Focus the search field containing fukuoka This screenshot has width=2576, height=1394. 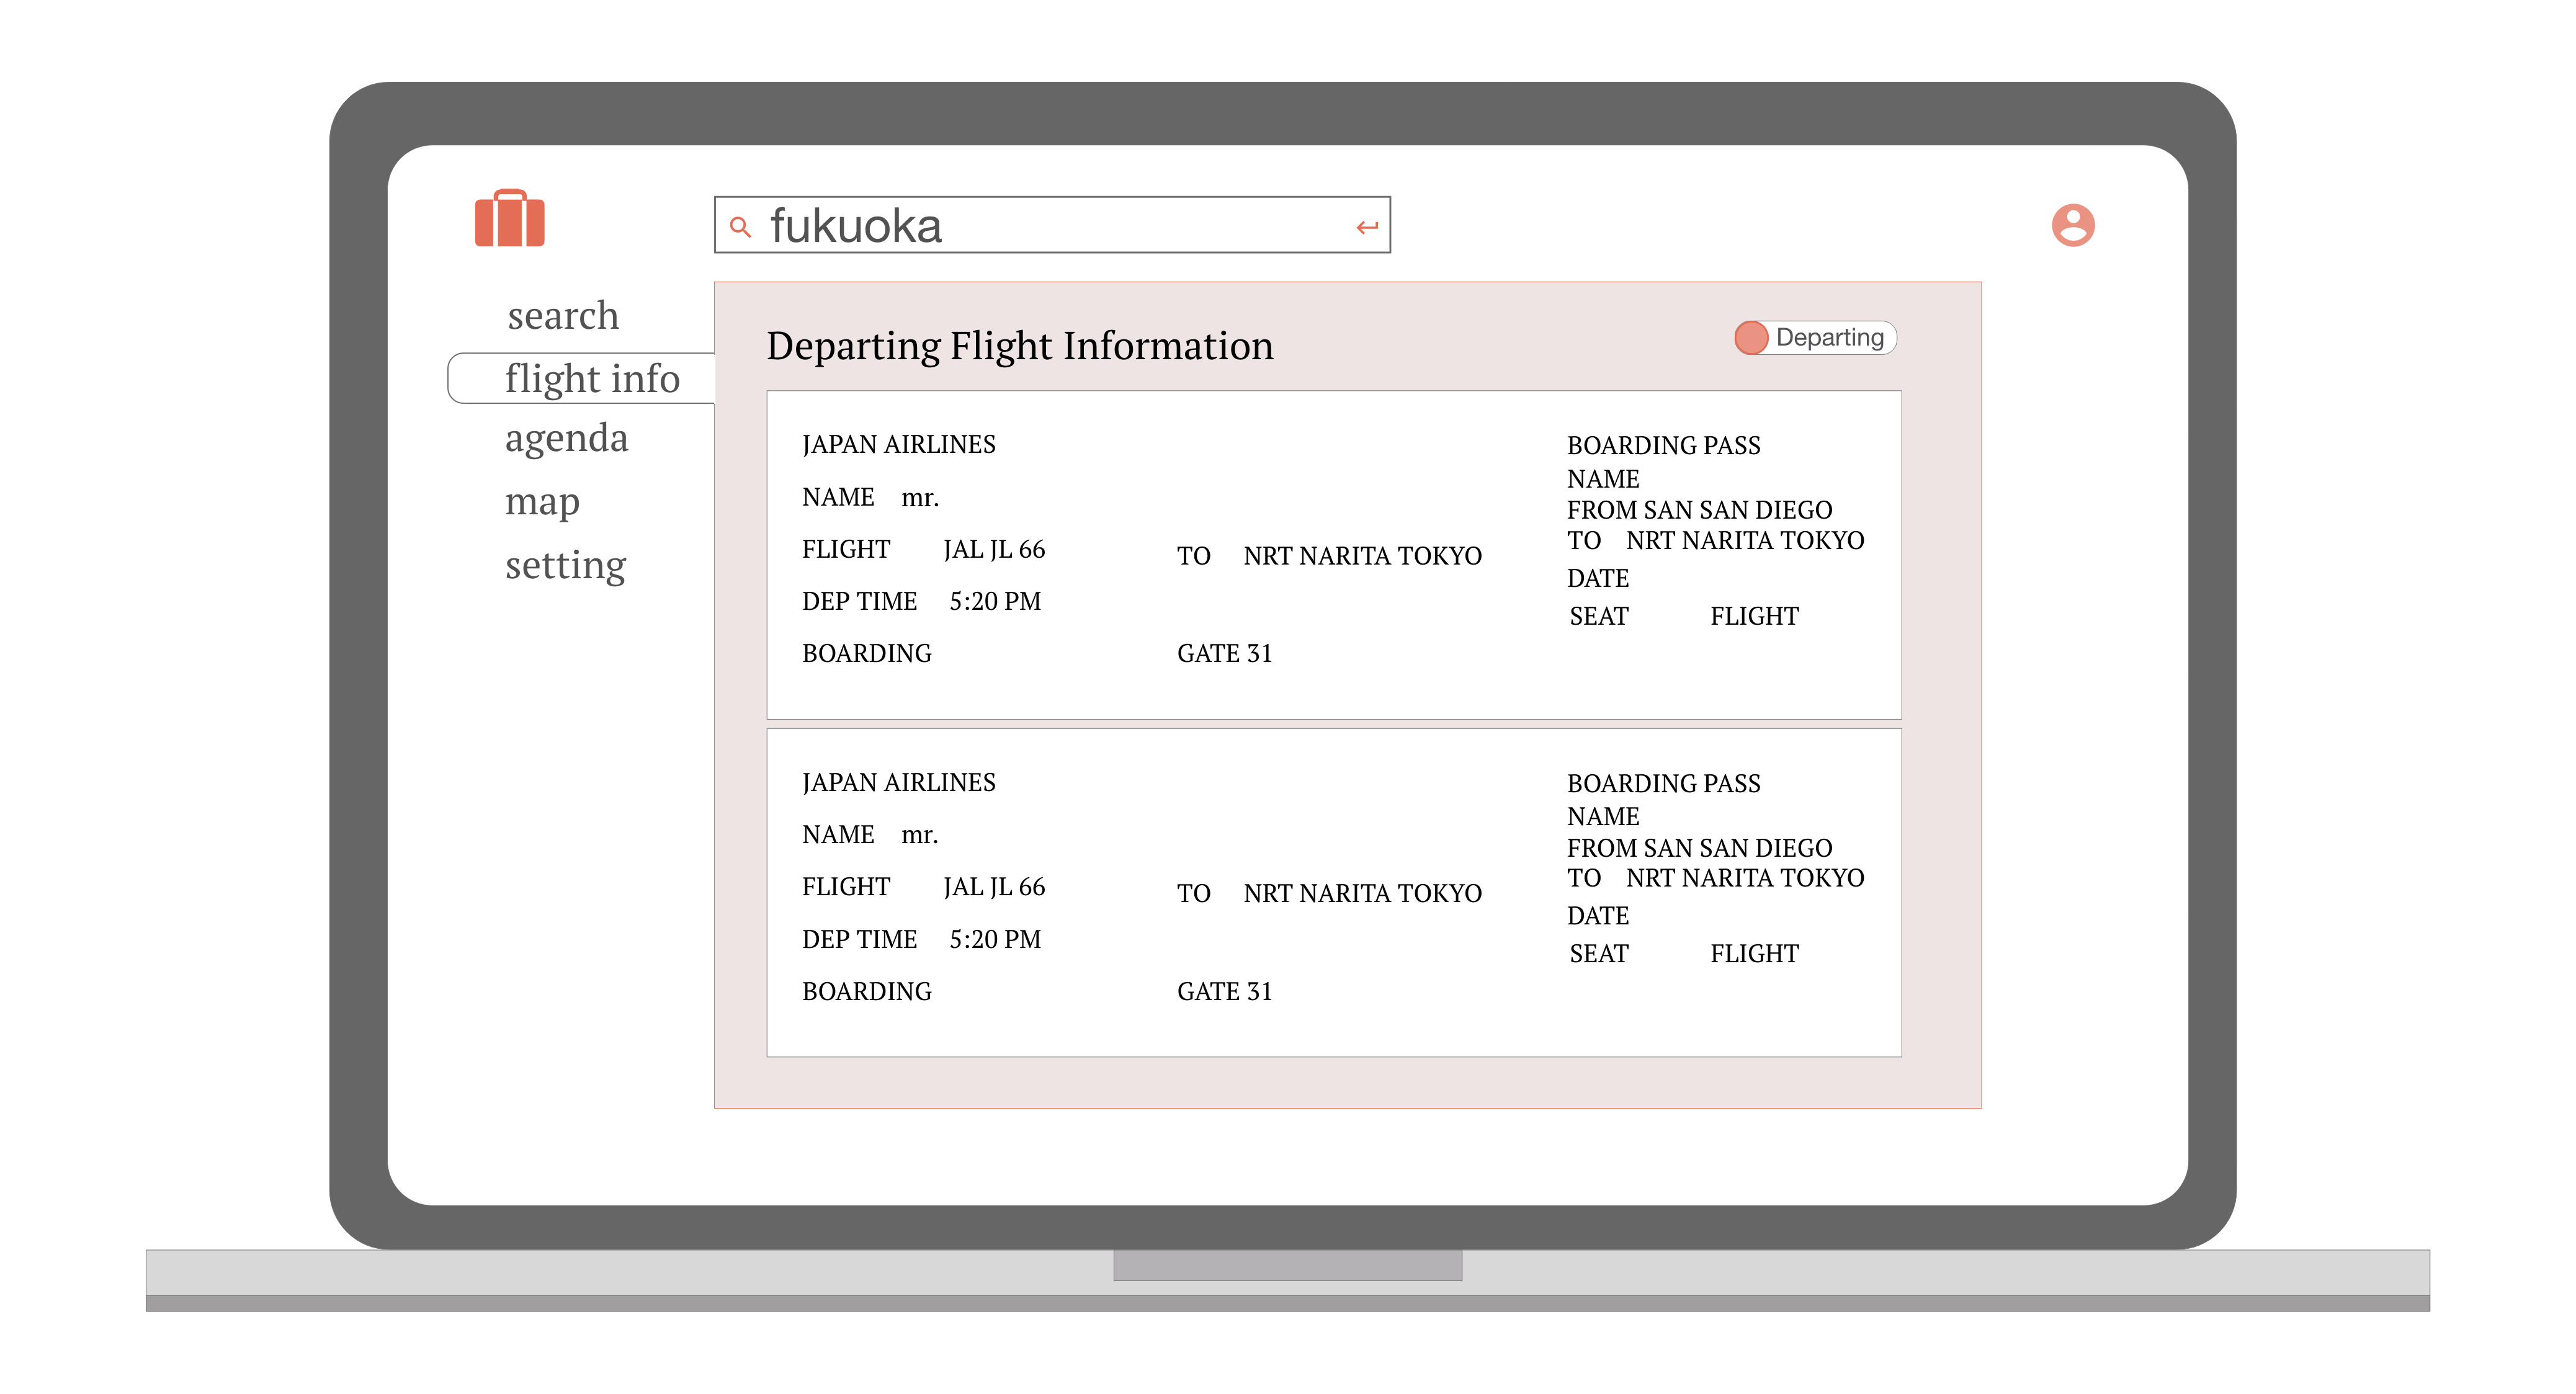click(x=1052, y=225)
